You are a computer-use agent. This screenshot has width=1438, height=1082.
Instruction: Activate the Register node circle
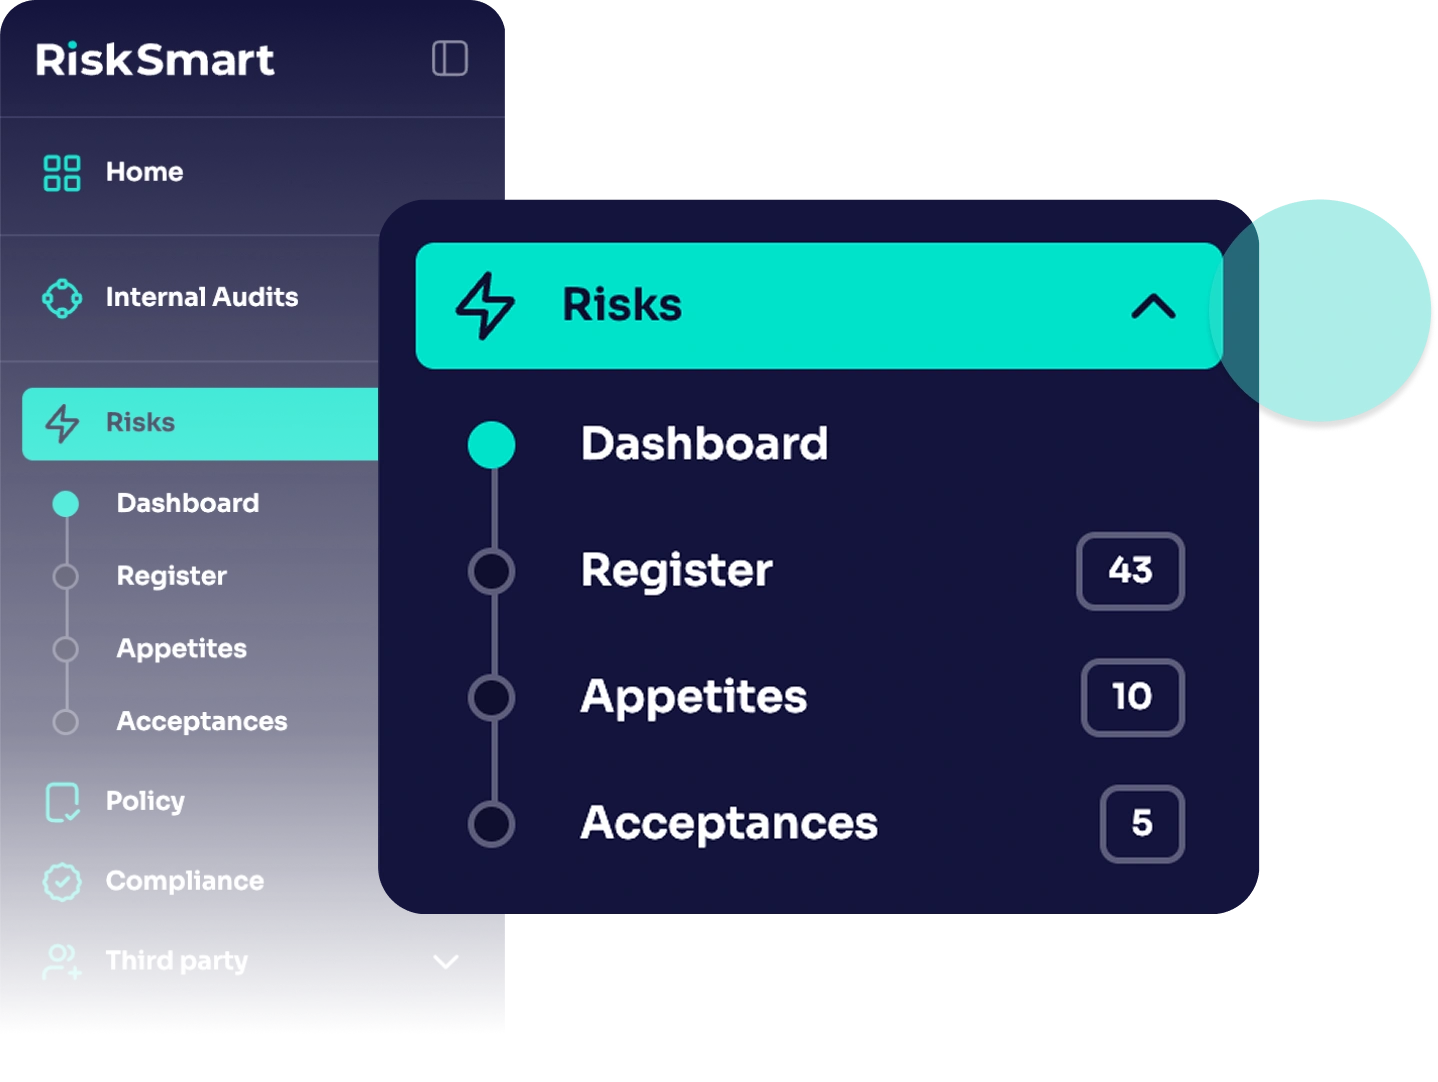[492, 571]
